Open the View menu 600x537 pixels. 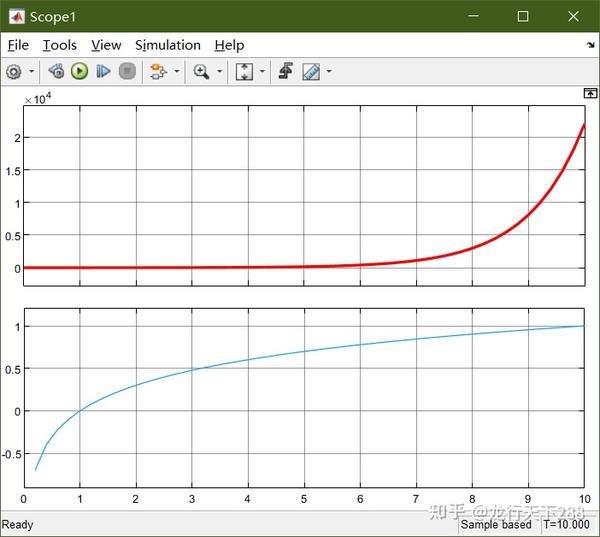click(106, 45)
